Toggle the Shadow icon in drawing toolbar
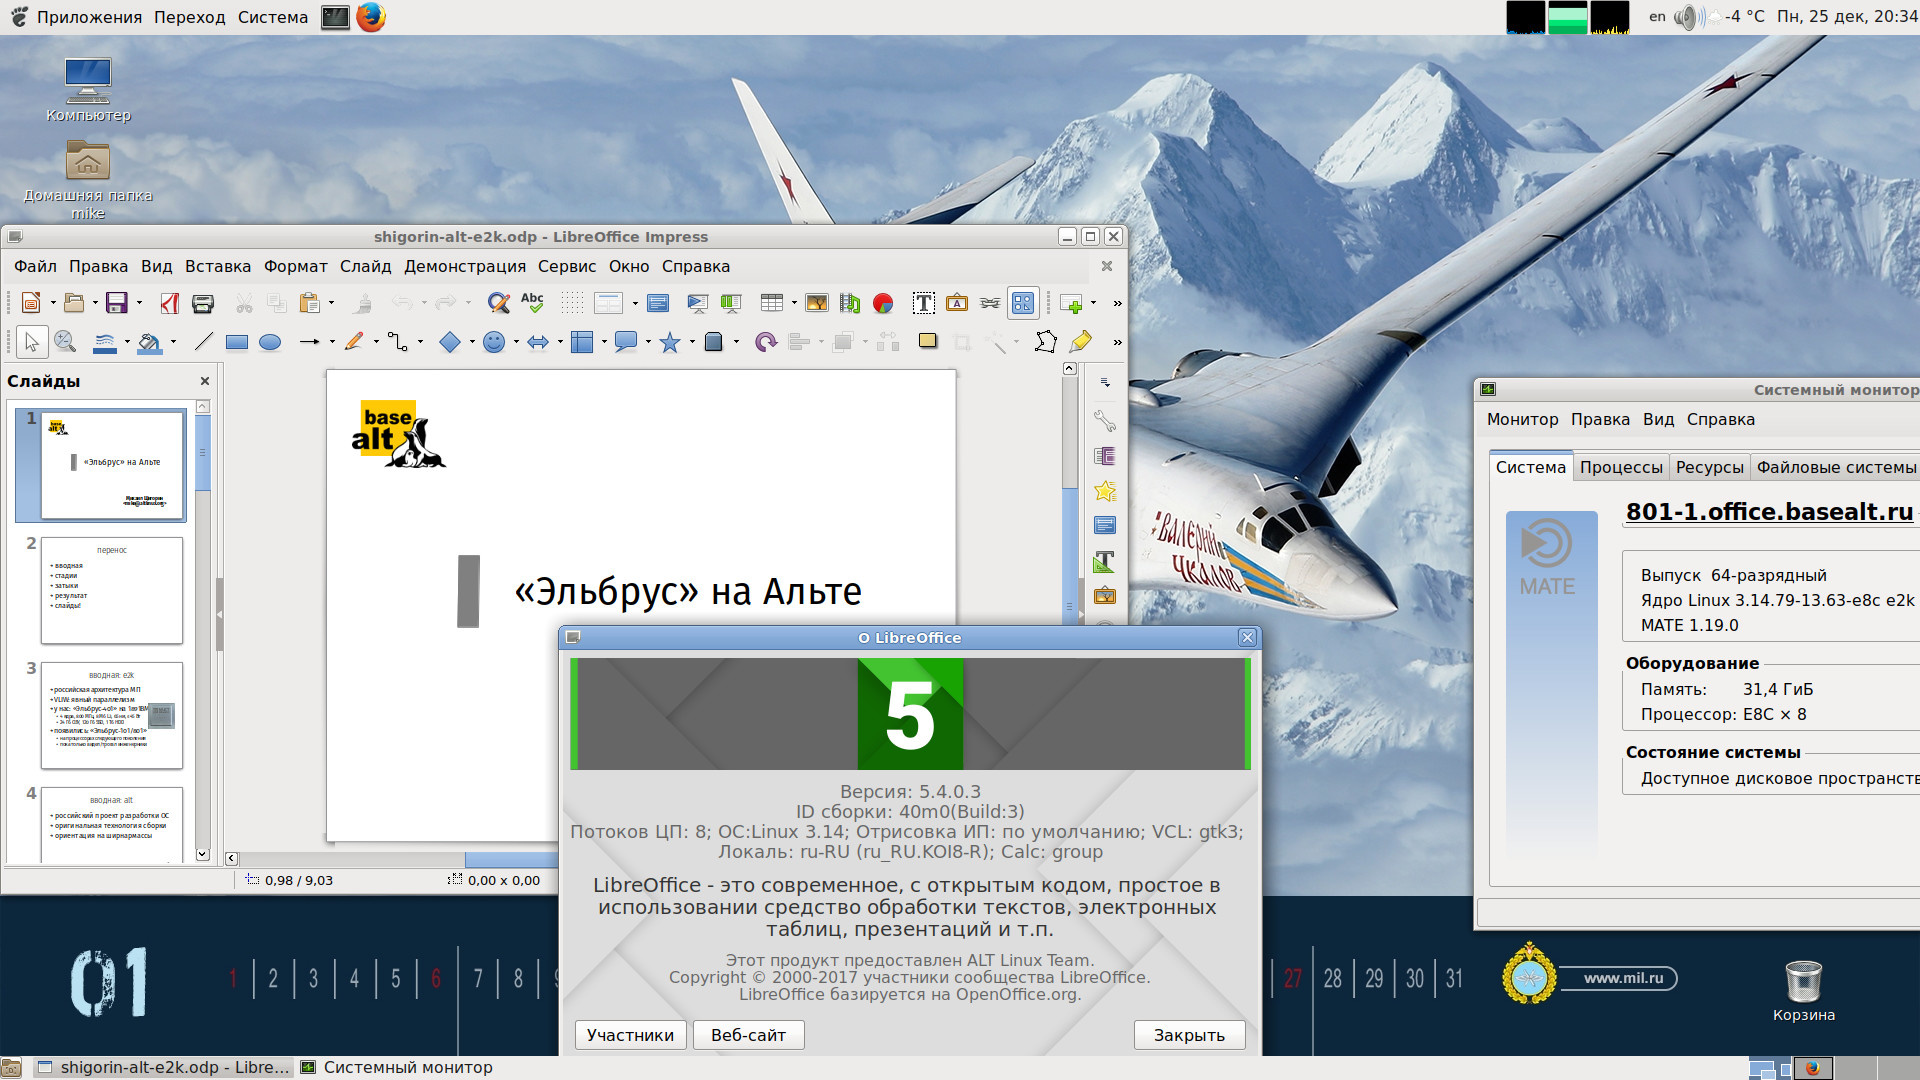This screenshot has width=1920, height=1080. pyautogui.click(x=928, y=342)
